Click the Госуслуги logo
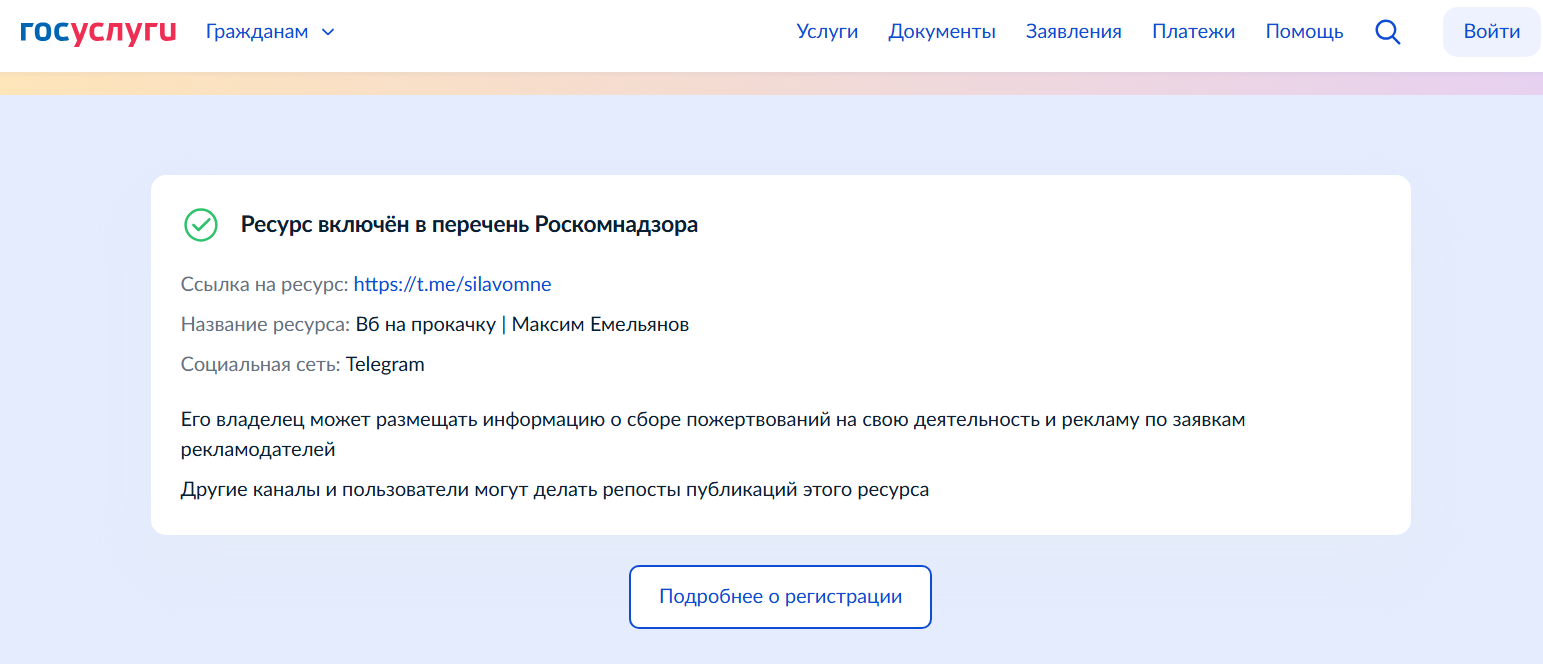The height and width of the screenshot is (664, 1543). click(x=98, y=32)
